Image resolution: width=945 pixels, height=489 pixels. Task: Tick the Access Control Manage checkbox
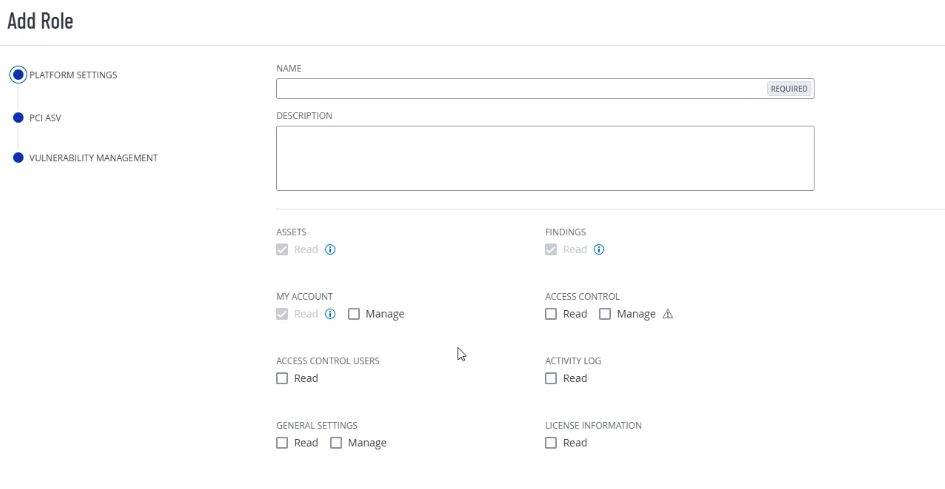(605, 314)
